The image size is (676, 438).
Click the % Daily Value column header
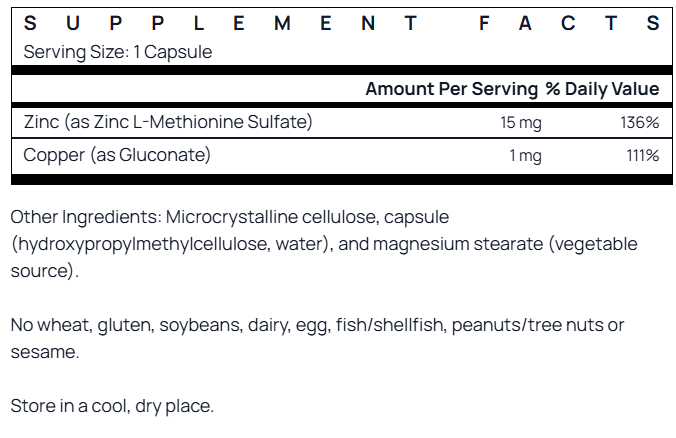[x=602, y=89]
